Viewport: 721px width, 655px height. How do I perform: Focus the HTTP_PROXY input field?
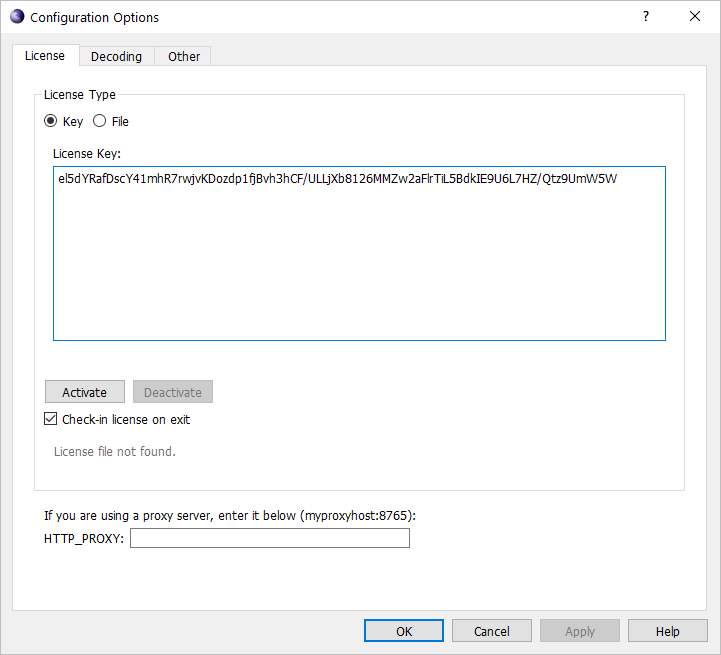click(270, 539)
